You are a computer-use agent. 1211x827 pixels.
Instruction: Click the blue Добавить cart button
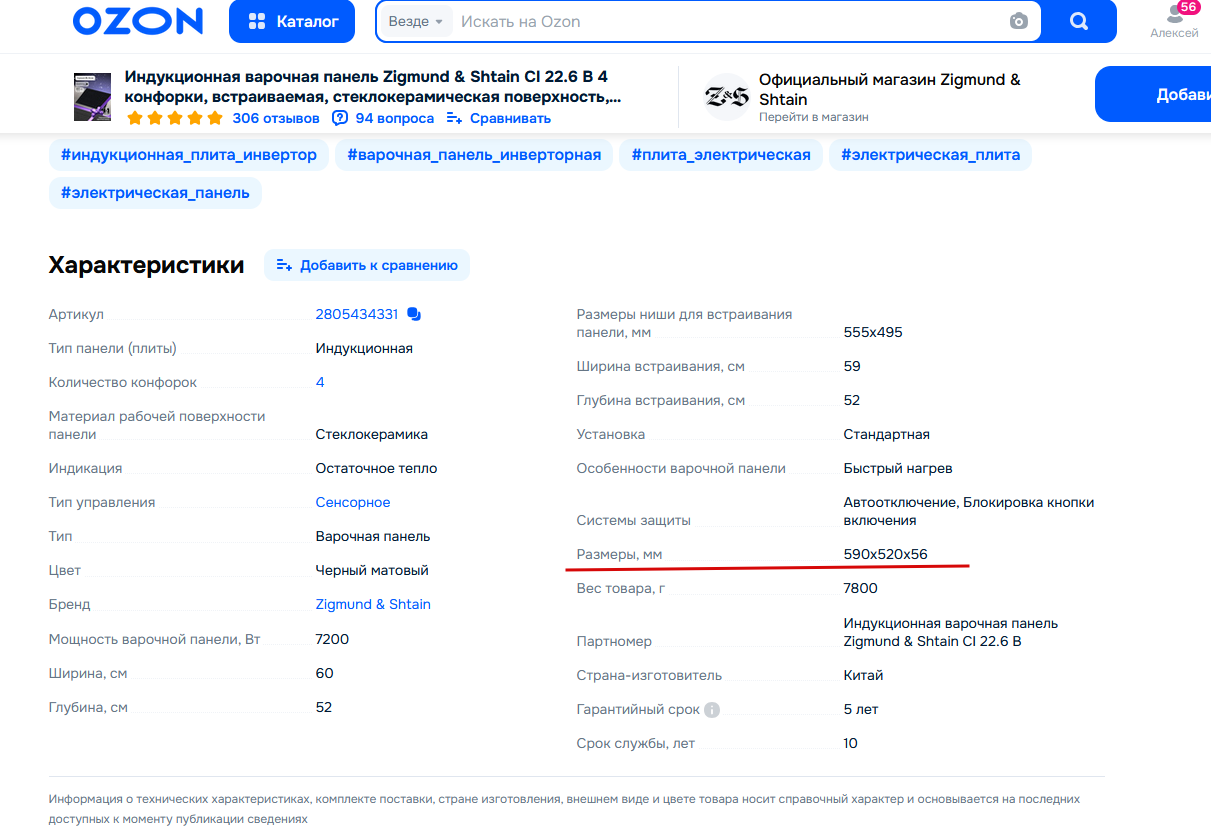1154,94
